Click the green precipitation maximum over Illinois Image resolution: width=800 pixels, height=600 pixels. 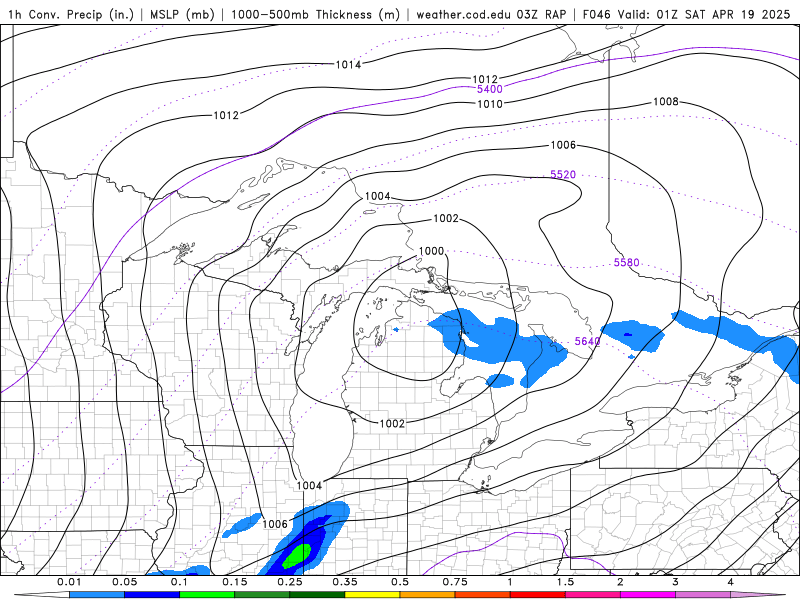point(297,555)
